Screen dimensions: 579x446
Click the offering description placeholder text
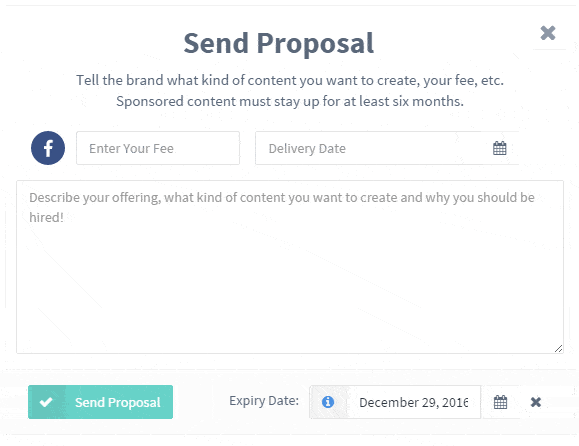coord(282,207)
